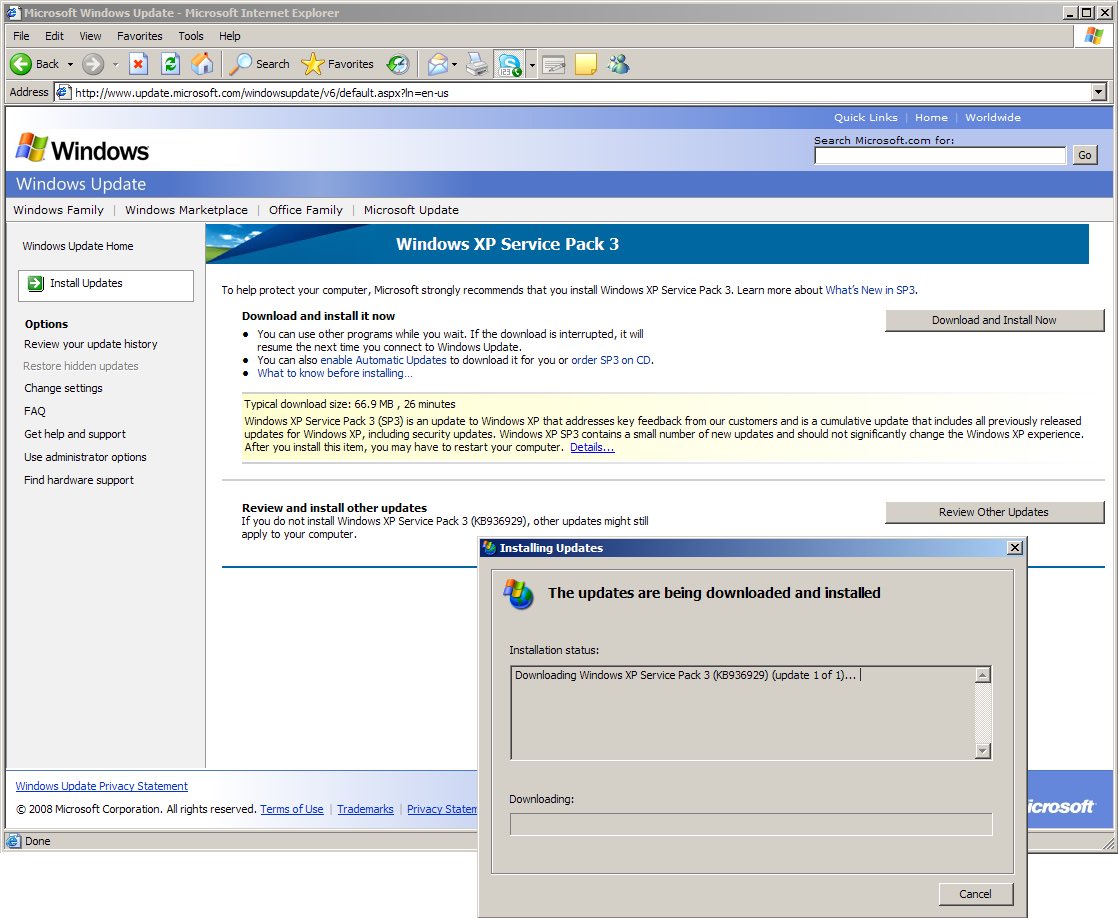
Task: Open Windows Messenger from the toolbar icon
Action: pyautogui.click(x=616, y=64)
